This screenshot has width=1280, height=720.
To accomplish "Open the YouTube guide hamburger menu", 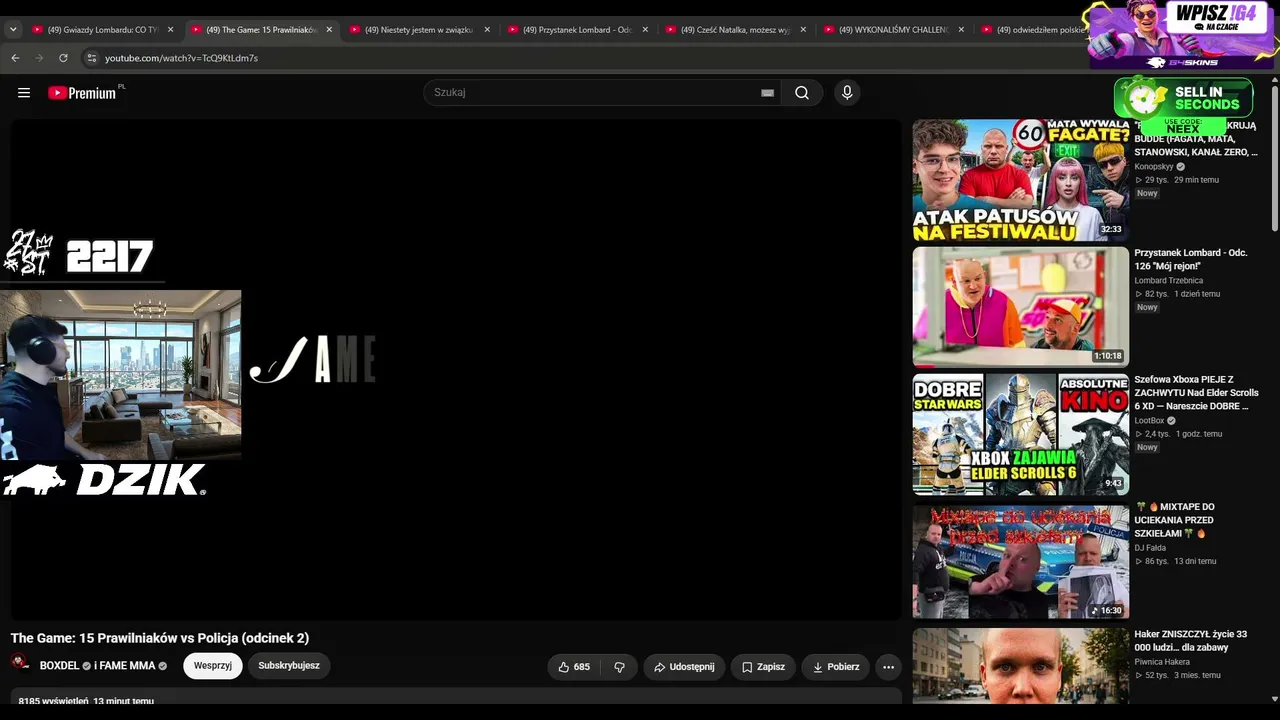I will (x=24, y=93).
